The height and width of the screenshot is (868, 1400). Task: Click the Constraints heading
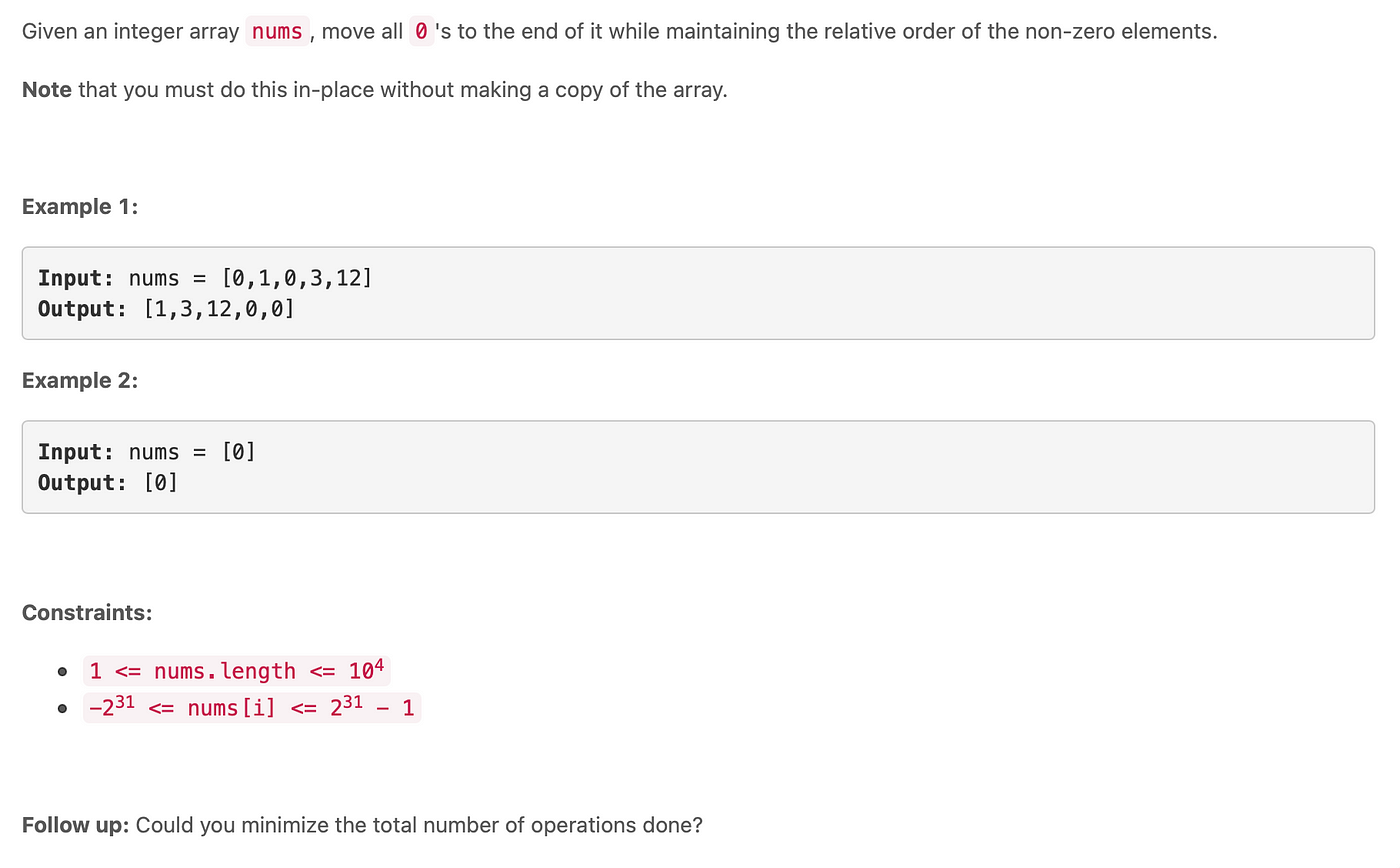[87, 613]
